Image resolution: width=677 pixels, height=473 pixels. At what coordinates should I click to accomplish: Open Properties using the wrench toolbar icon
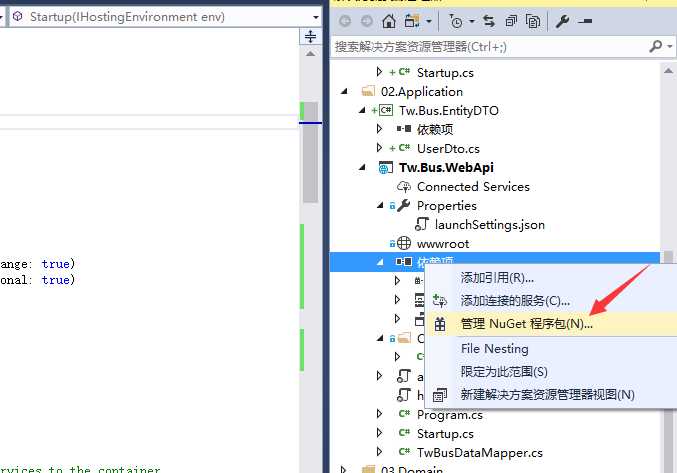562,21
